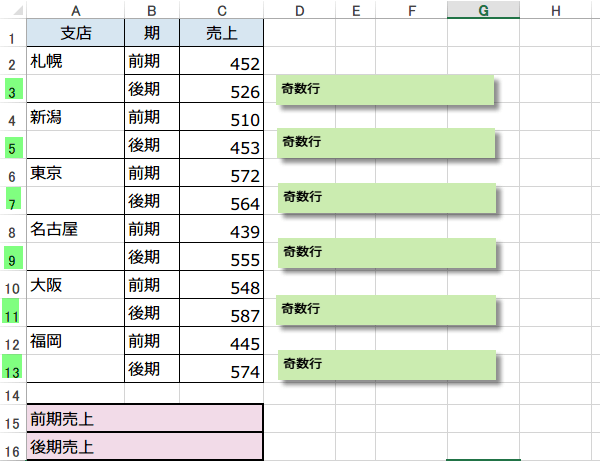Select the 名古屋 cell
This screenshot has height=461, width=600.
(76, 230)
